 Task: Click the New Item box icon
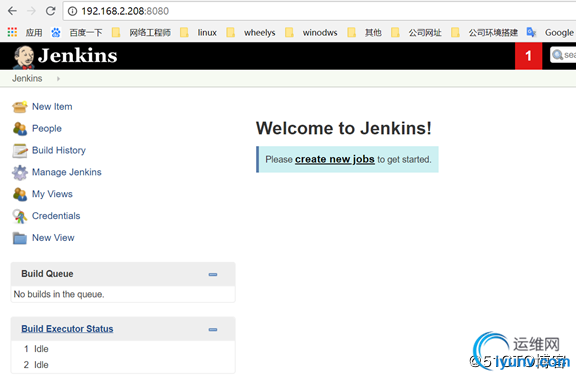click(x=20, y=107)
